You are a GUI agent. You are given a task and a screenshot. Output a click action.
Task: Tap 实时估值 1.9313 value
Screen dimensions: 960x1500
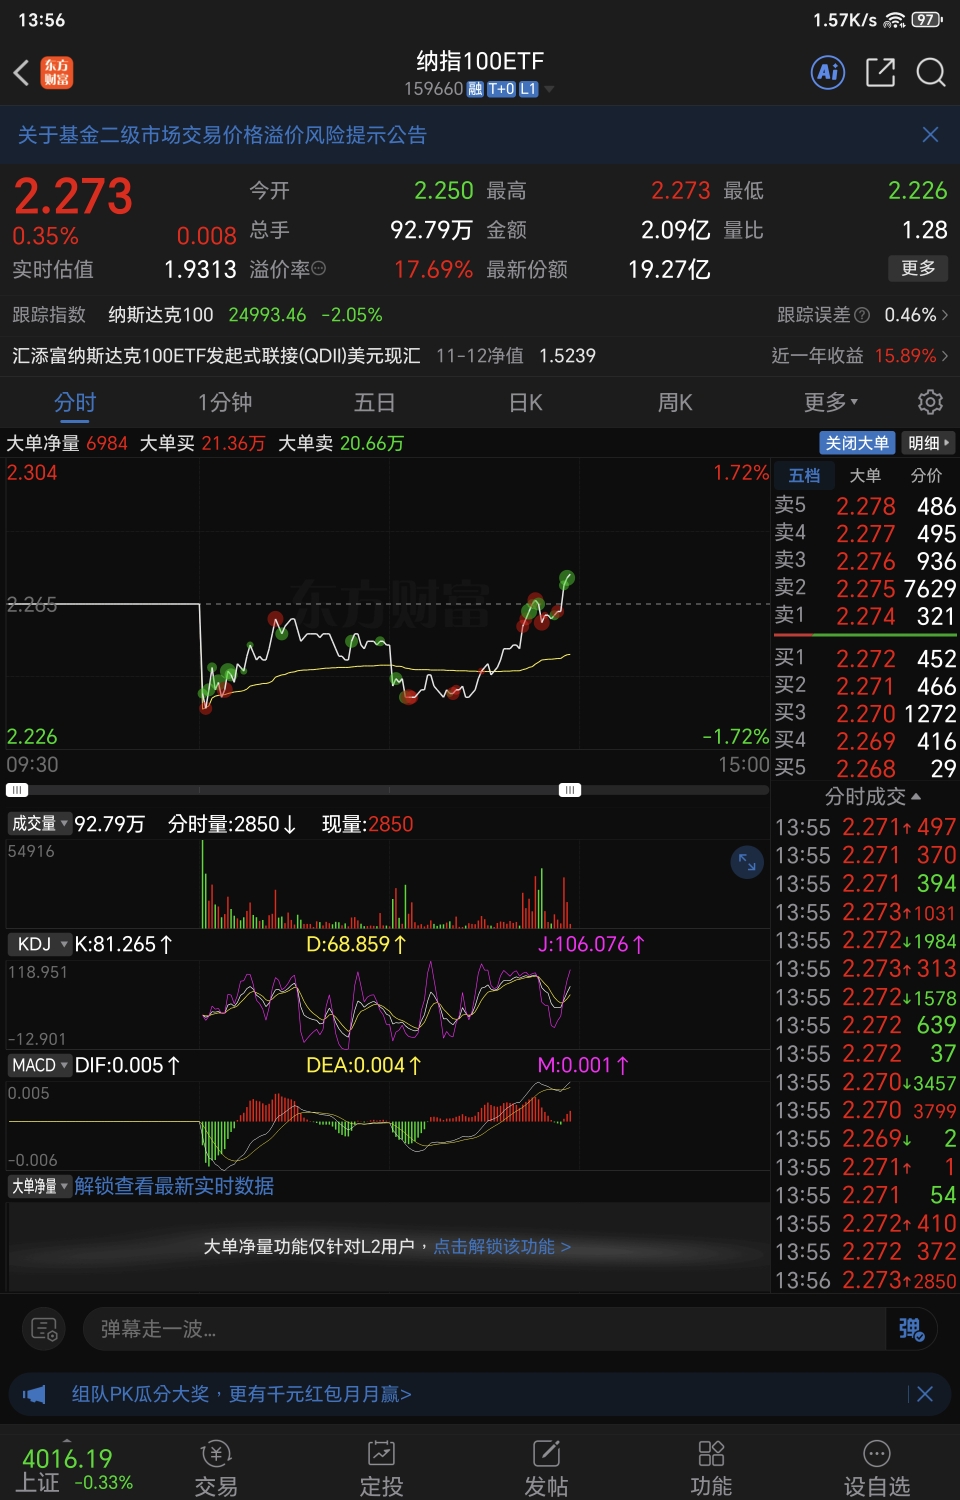(200, 269)
